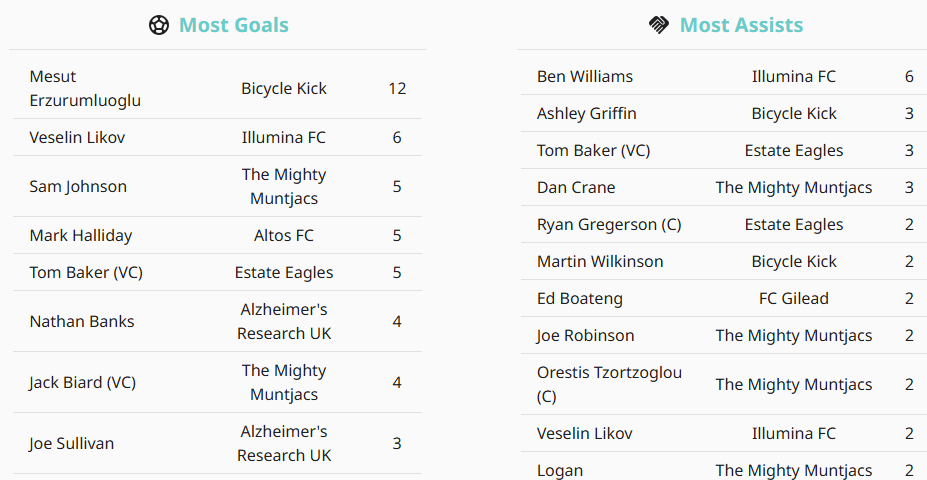Click the soccer ball icon beside Most Goals
The width and height of the screenshot is (927, 480).
(x=159, y=25)
